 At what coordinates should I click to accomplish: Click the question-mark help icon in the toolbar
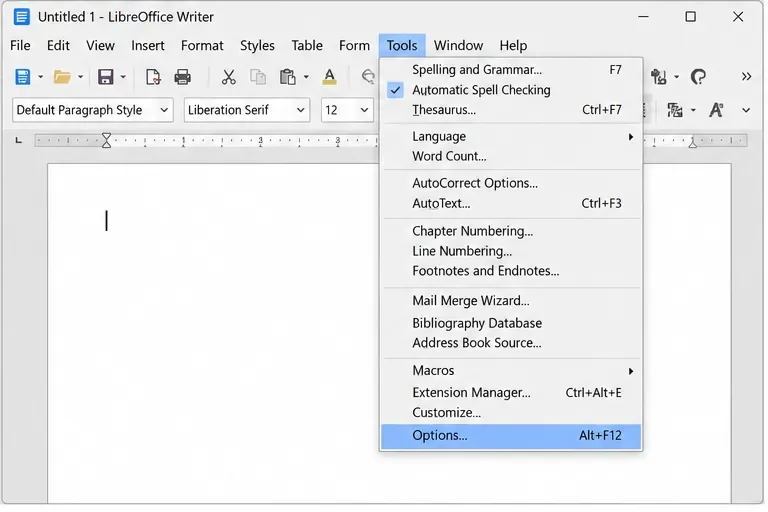click(x=698, y=77)
